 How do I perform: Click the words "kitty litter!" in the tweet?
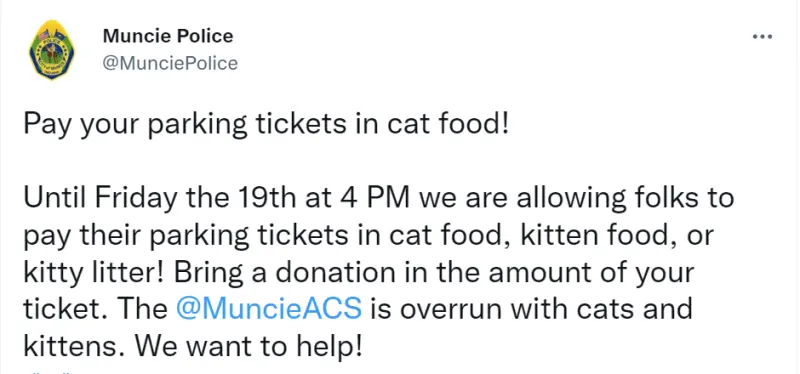95,273
